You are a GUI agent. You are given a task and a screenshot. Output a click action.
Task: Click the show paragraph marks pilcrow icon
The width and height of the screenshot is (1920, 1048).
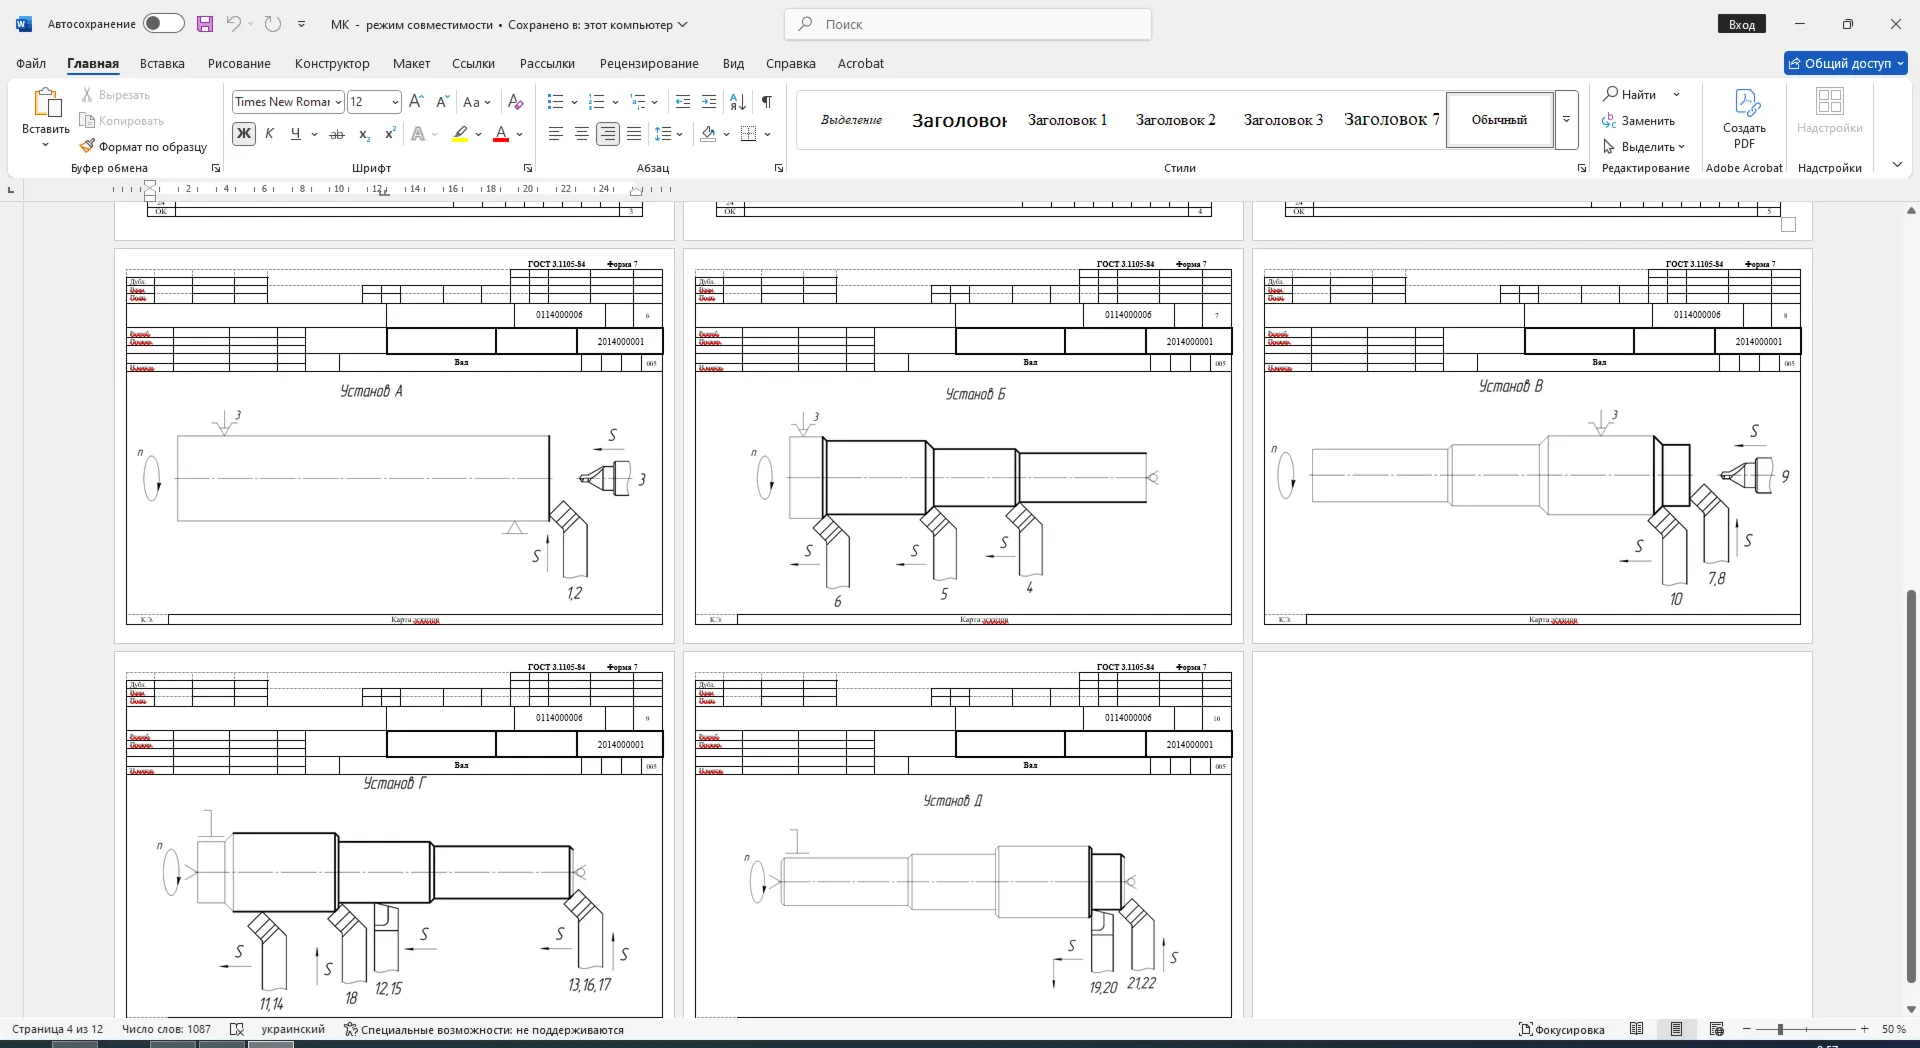[x=766, y=102]
